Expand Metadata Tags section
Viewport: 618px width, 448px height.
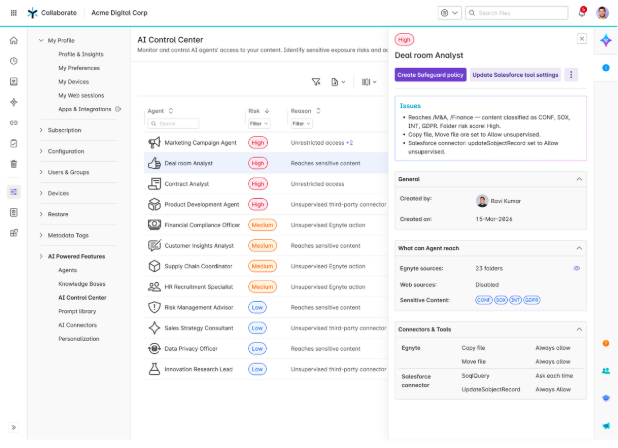coord(41,235)
